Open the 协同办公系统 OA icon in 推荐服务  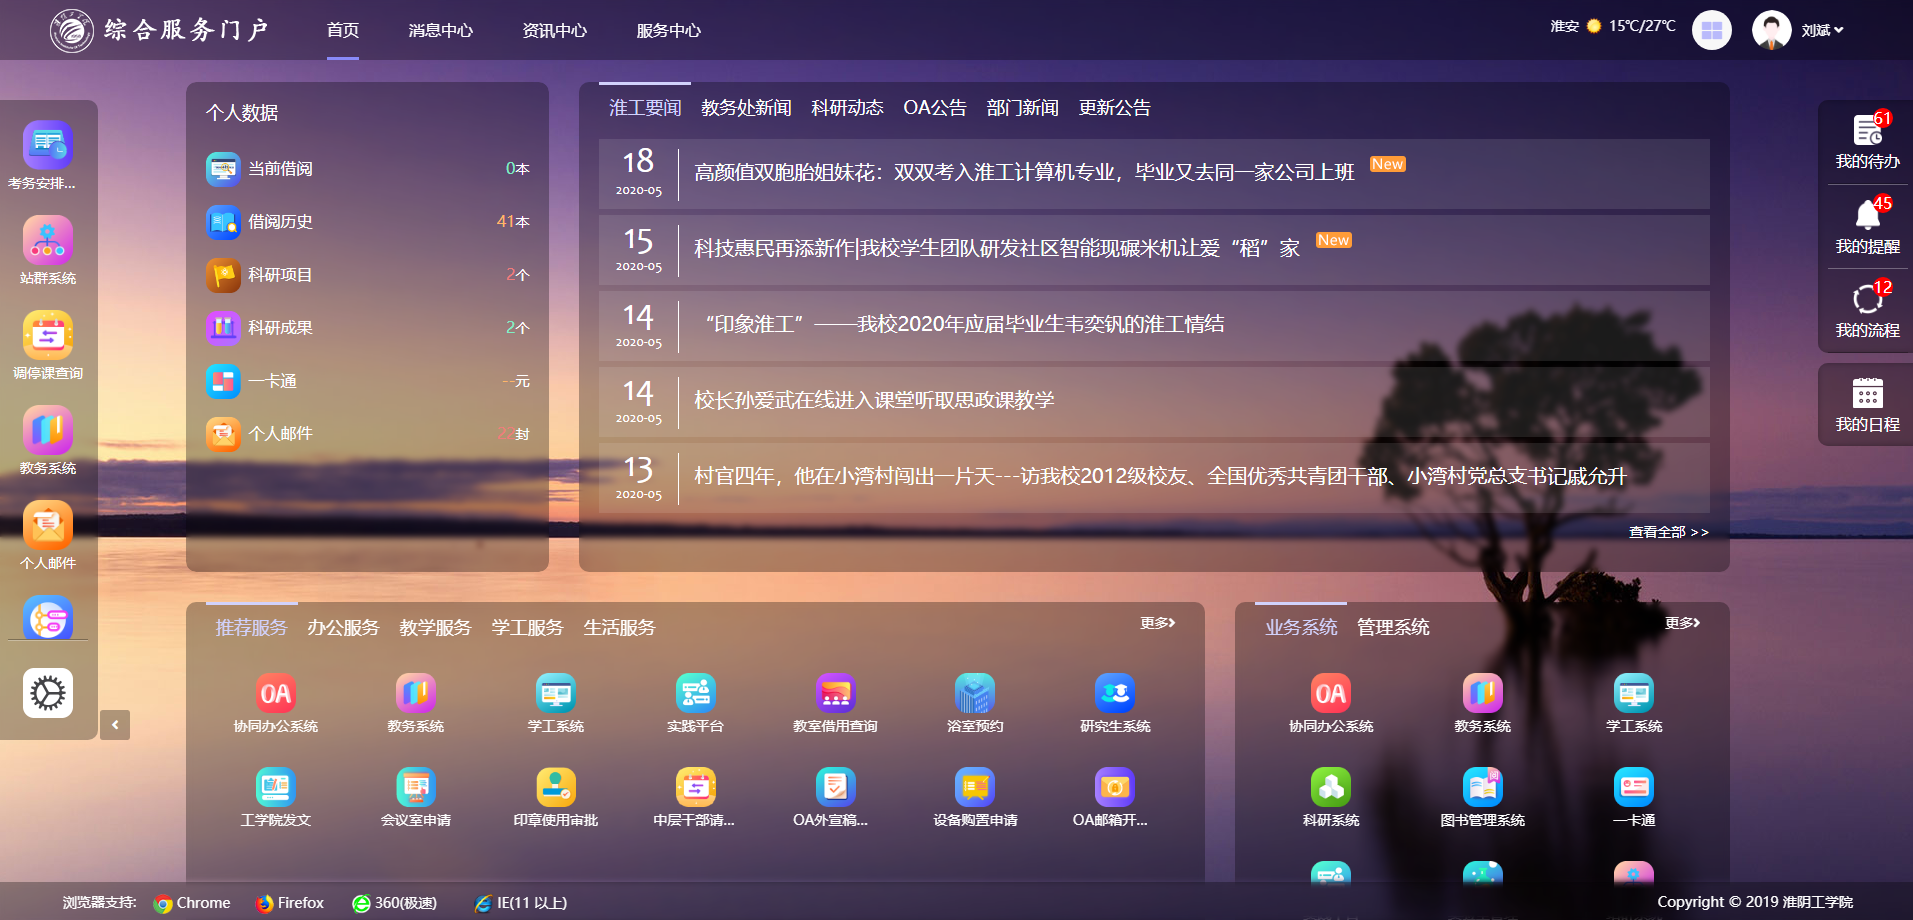(x=275, y=694)
